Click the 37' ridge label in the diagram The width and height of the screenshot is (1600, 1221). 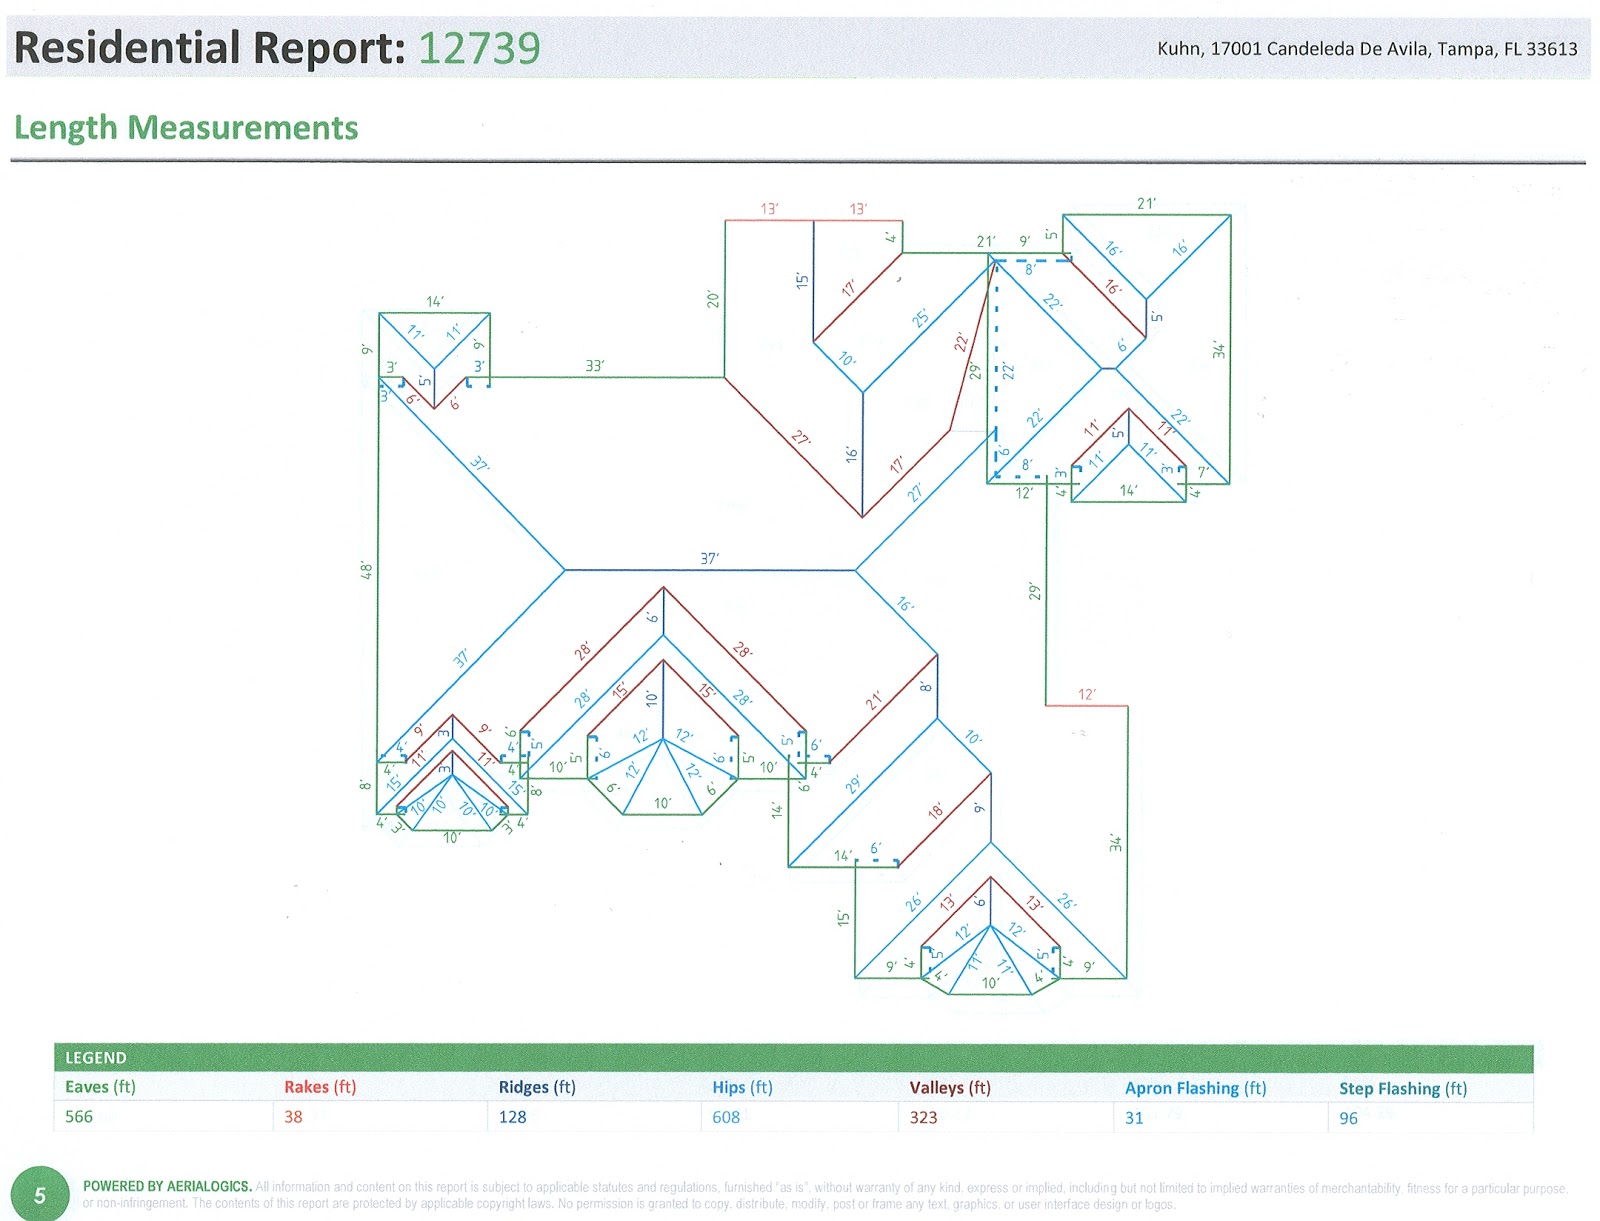click(710, 557)
